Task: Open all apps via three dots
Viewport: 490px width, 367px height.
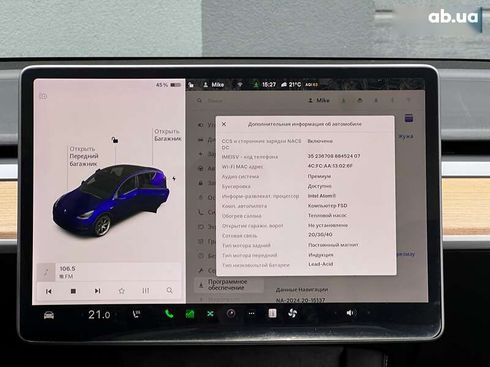Action: pos(252,313)
